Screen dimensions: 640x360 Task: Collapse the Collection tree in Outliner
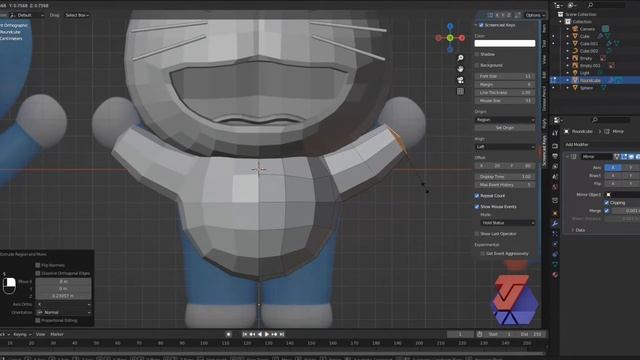coord(561,21)
